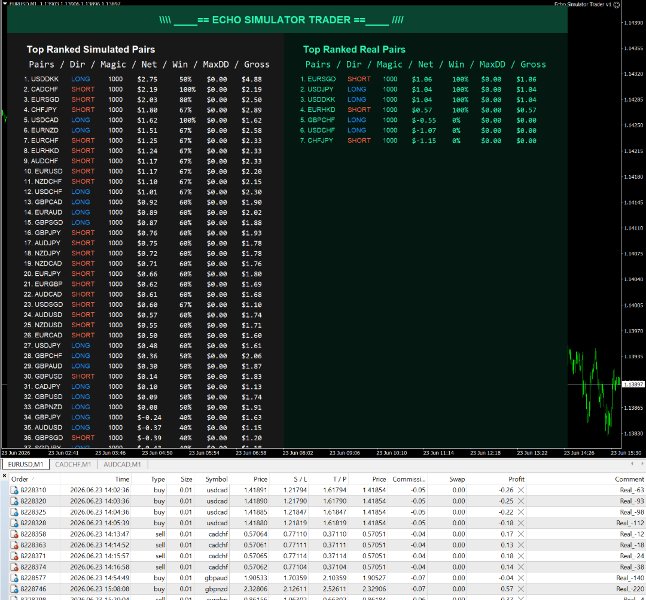Close order 8228374 with the X icon
646x600 pixels.
click(521, 567)
